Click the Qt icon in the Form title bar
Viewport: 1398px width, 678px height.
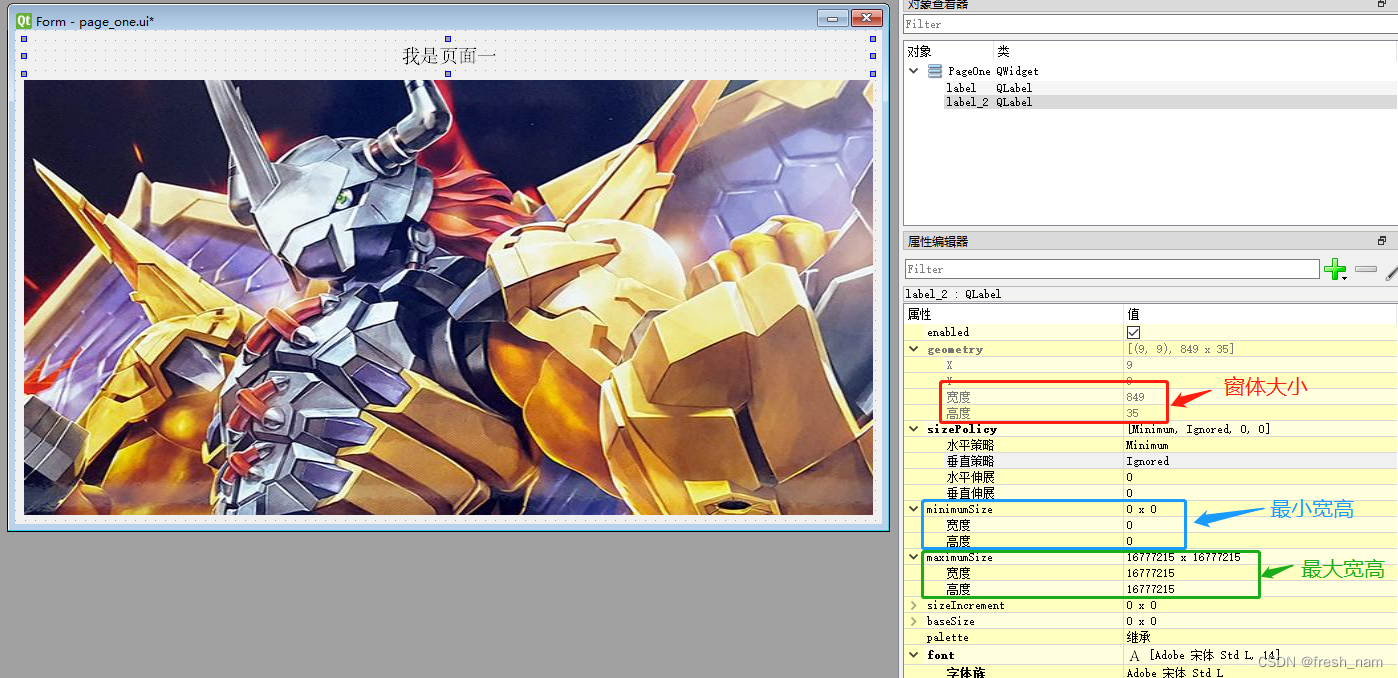(24, 20)
